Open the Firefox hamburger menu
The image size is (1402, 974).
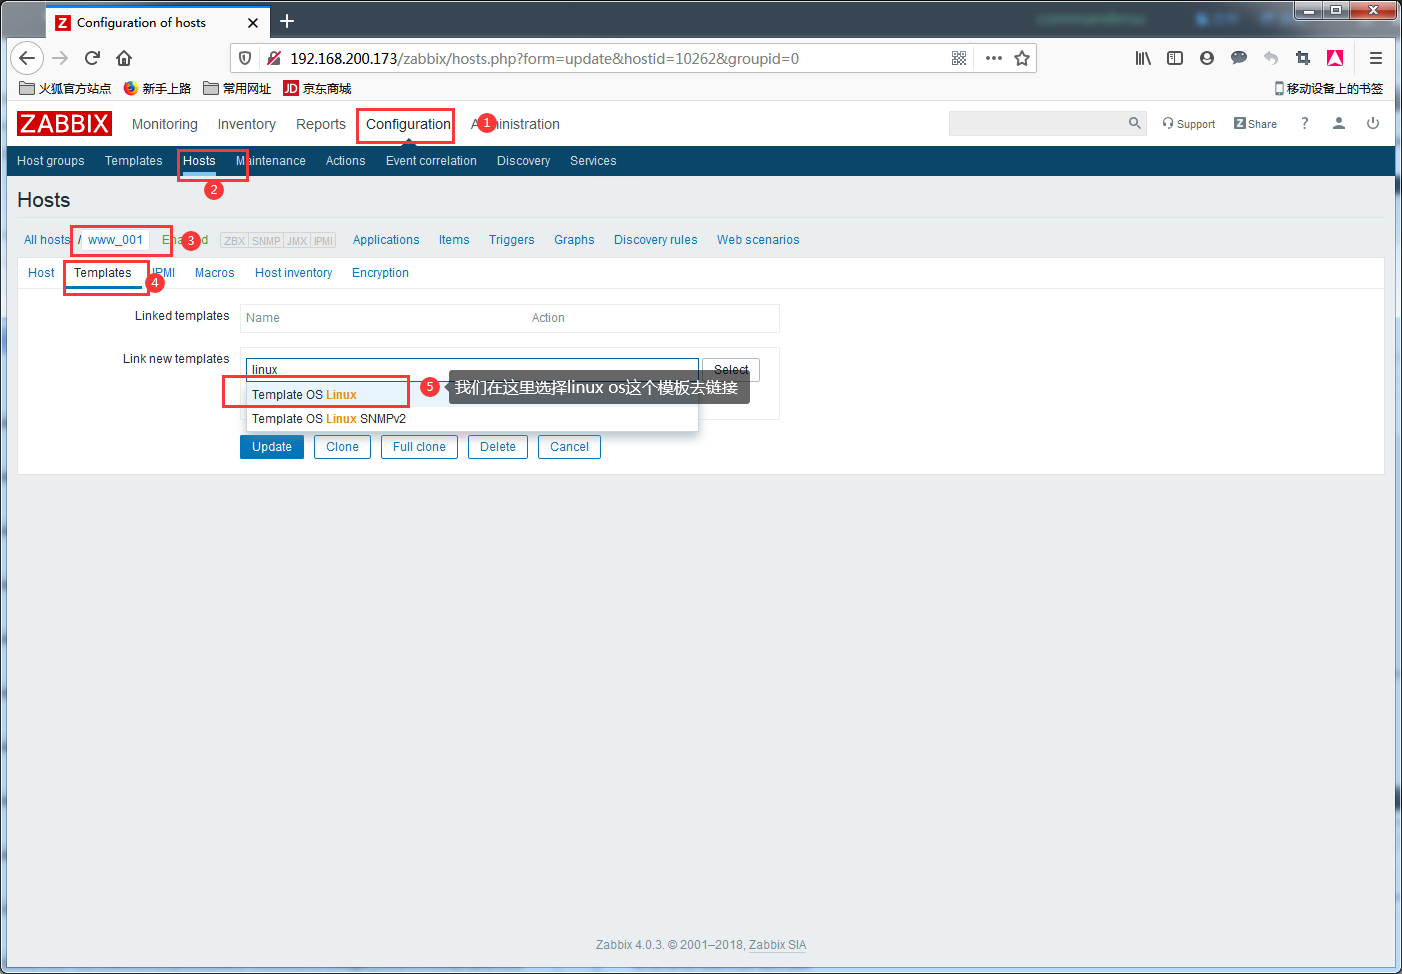point(1376,58)
